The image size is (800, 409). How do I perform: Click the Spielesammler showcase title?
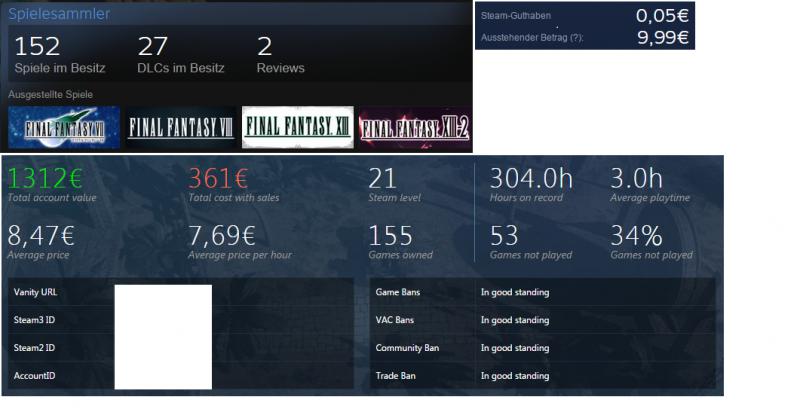click(x=59, y=15)
